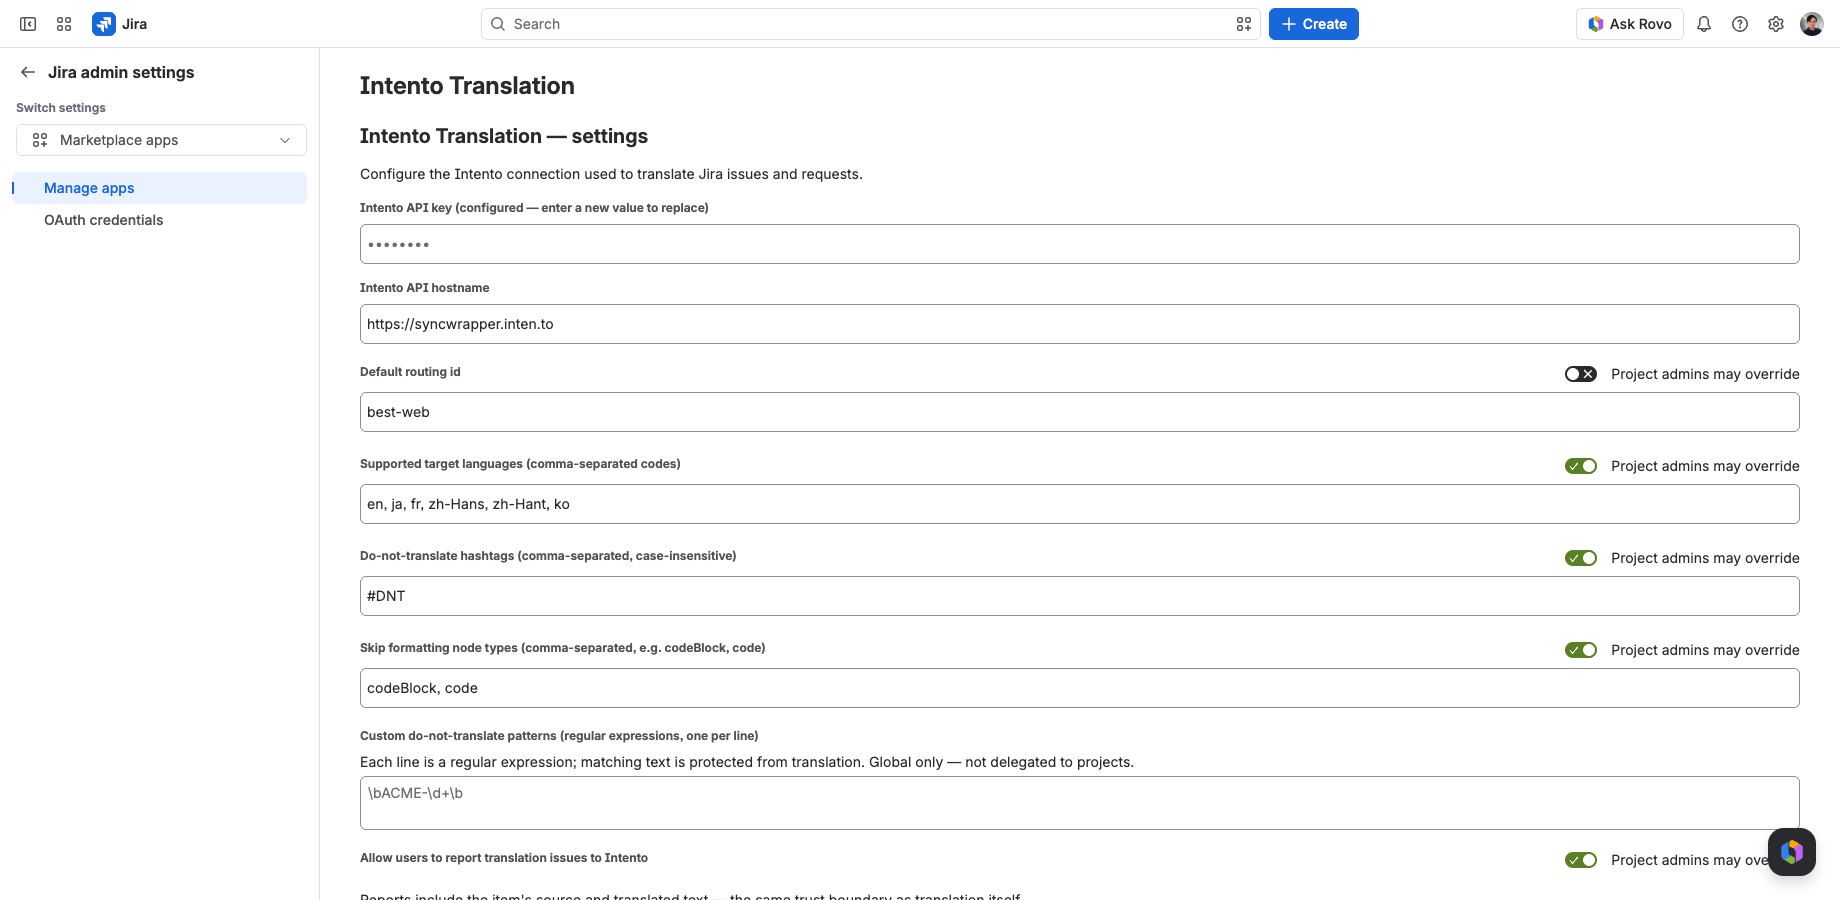Collapse the sidebar with the panel icon

point(28,24)
